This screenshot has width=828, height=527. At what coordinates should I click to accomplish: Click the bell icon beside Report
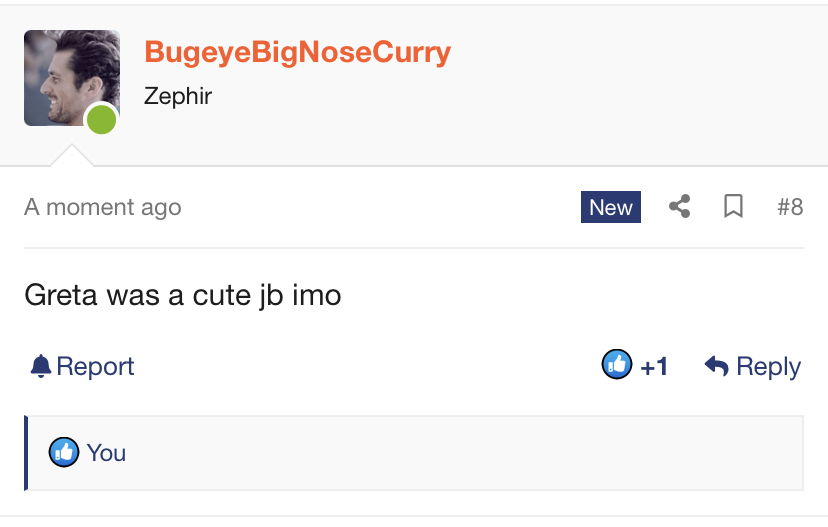[41, 366]
